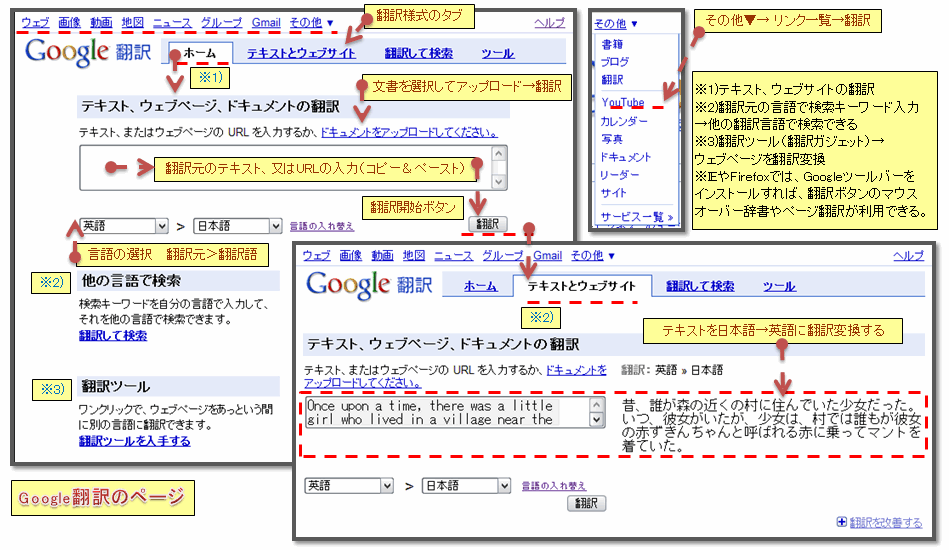
Task: Select サイト in その他 list
Action: coord(613,192)
